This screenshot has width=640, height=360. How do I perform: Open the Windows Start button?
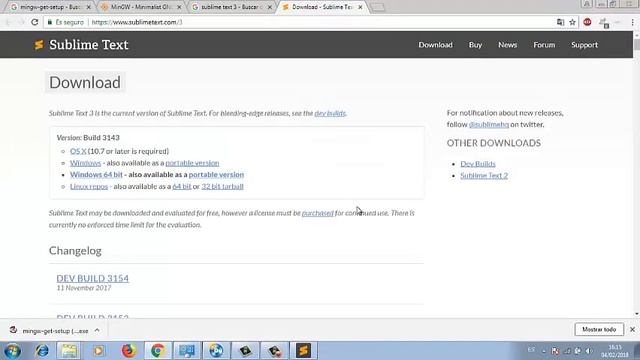coord(12,351)
